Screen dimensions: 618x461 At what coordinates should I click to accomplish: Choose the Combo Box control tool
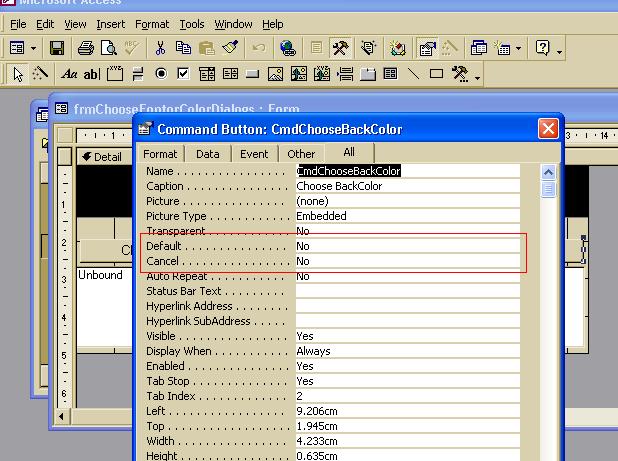click(207, 74)
